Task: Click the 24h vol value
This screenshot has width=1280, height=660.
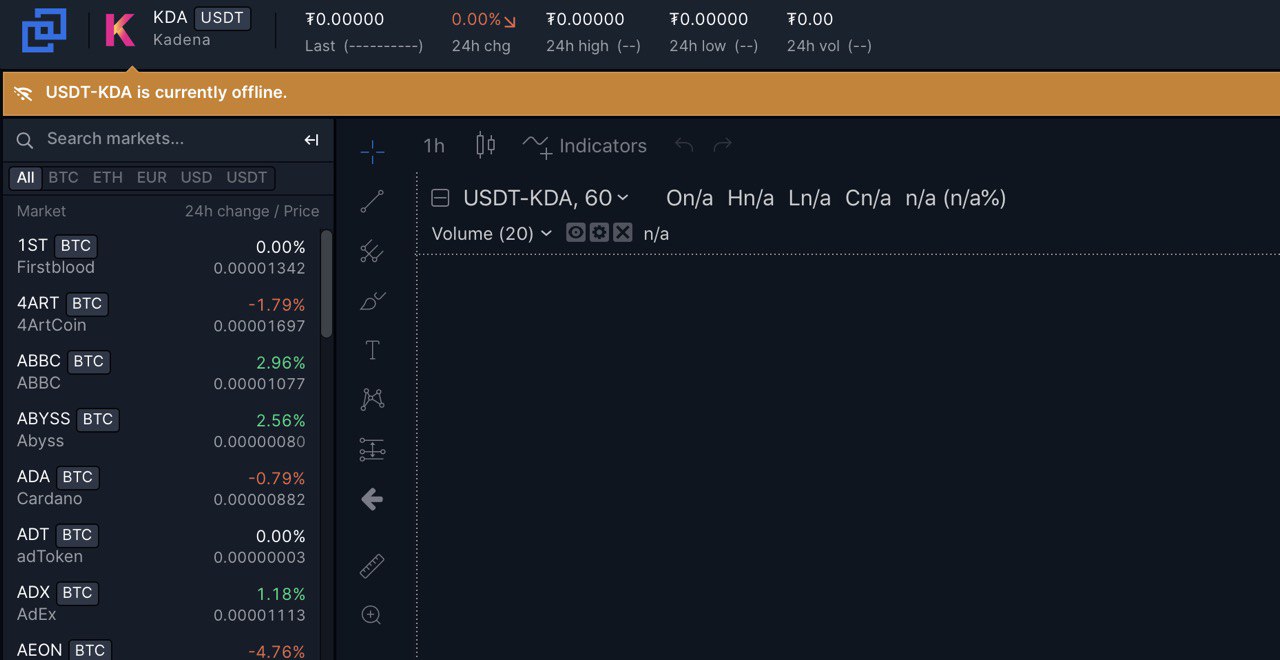Action: point(810,19)
